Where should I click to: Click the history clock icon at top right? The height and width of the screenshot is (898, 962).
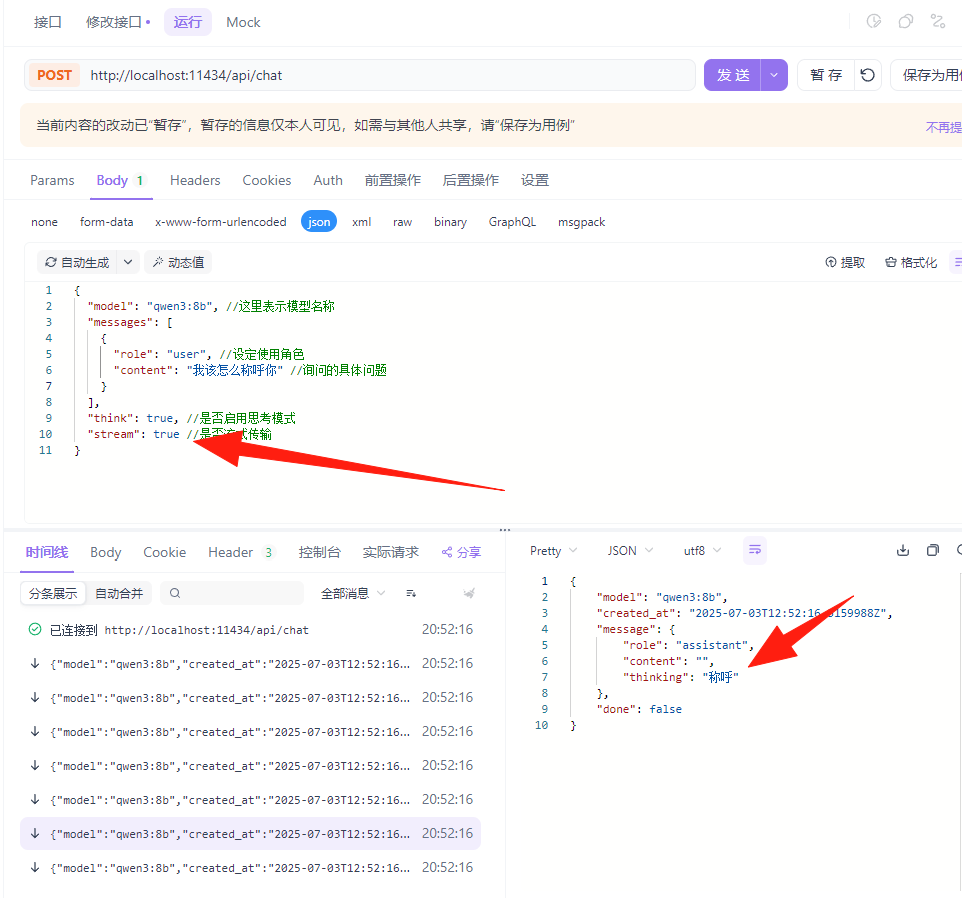(874, 21)
